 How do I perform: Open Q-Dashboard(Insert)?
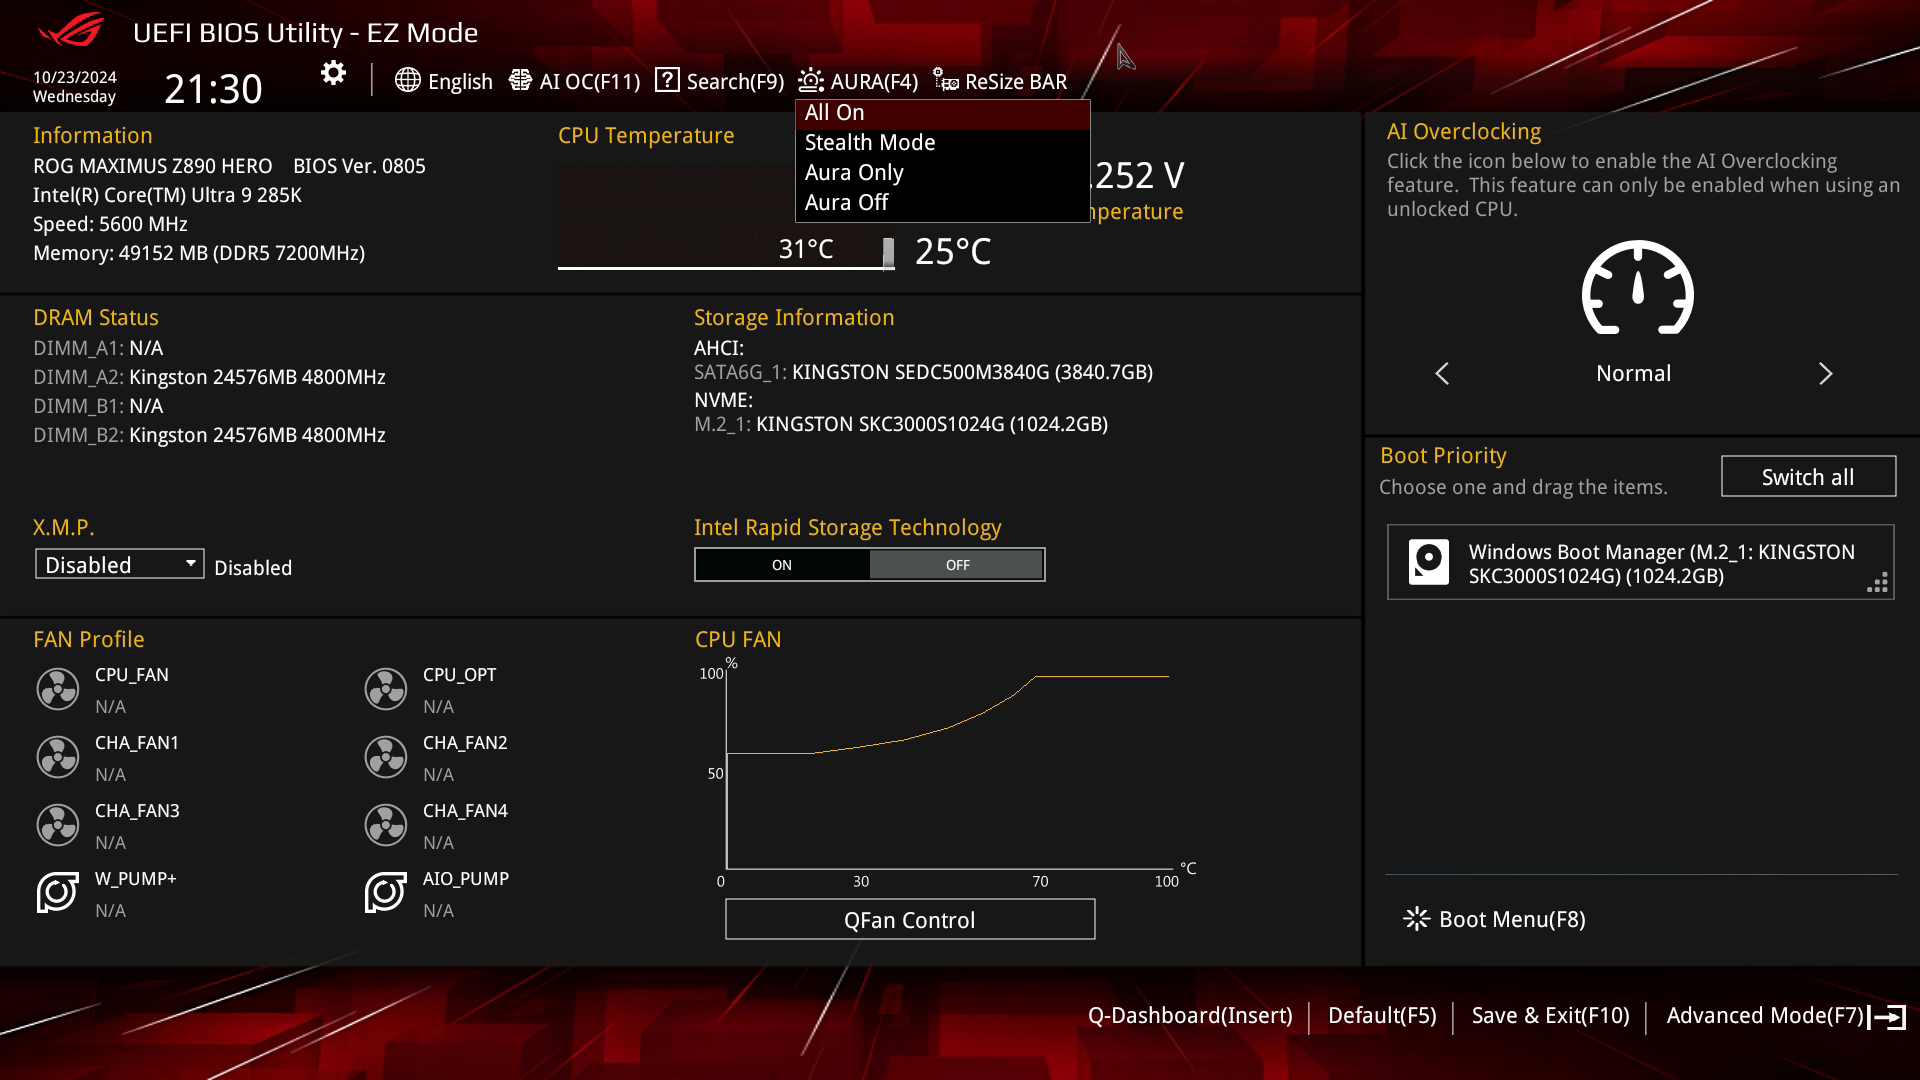point(1190,1016)
